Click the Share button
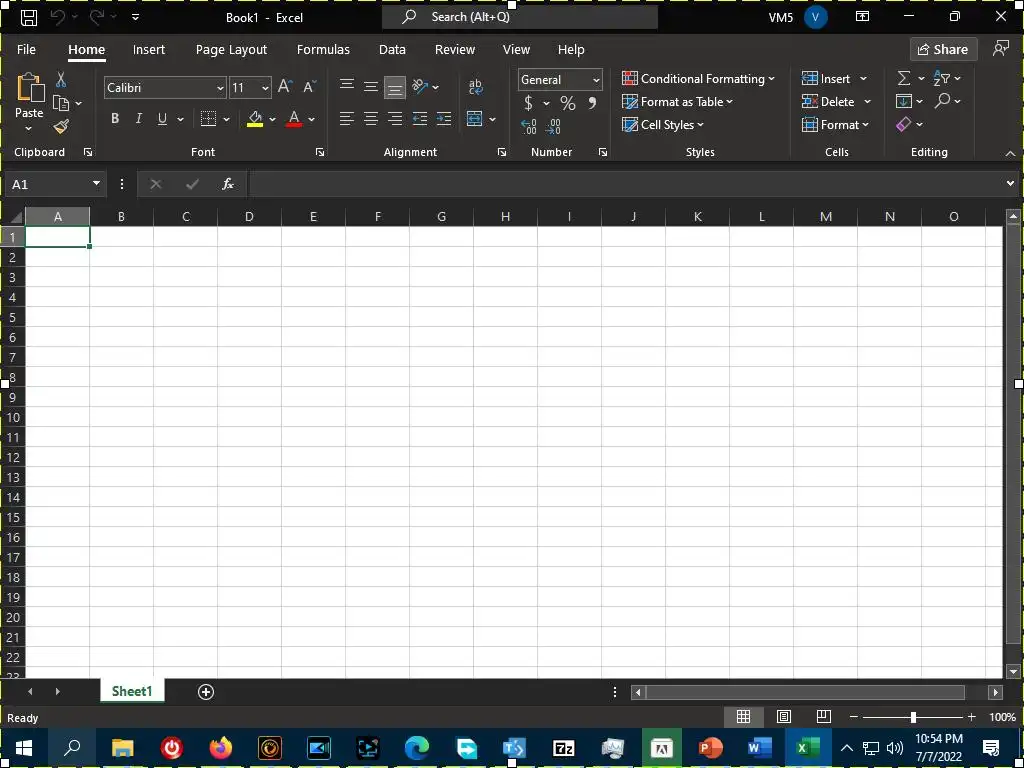Viewport: 1024px width, 768px height. pyautogui.click(x=943, y=49)
